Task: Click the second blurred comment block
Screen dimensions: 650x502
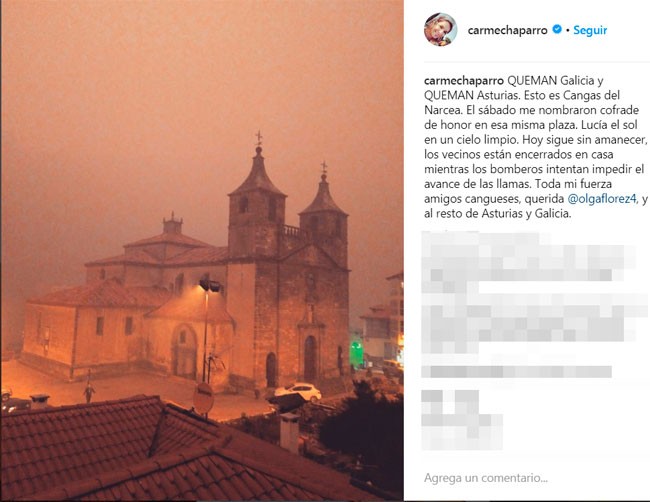Action: (x=535, y=323)
